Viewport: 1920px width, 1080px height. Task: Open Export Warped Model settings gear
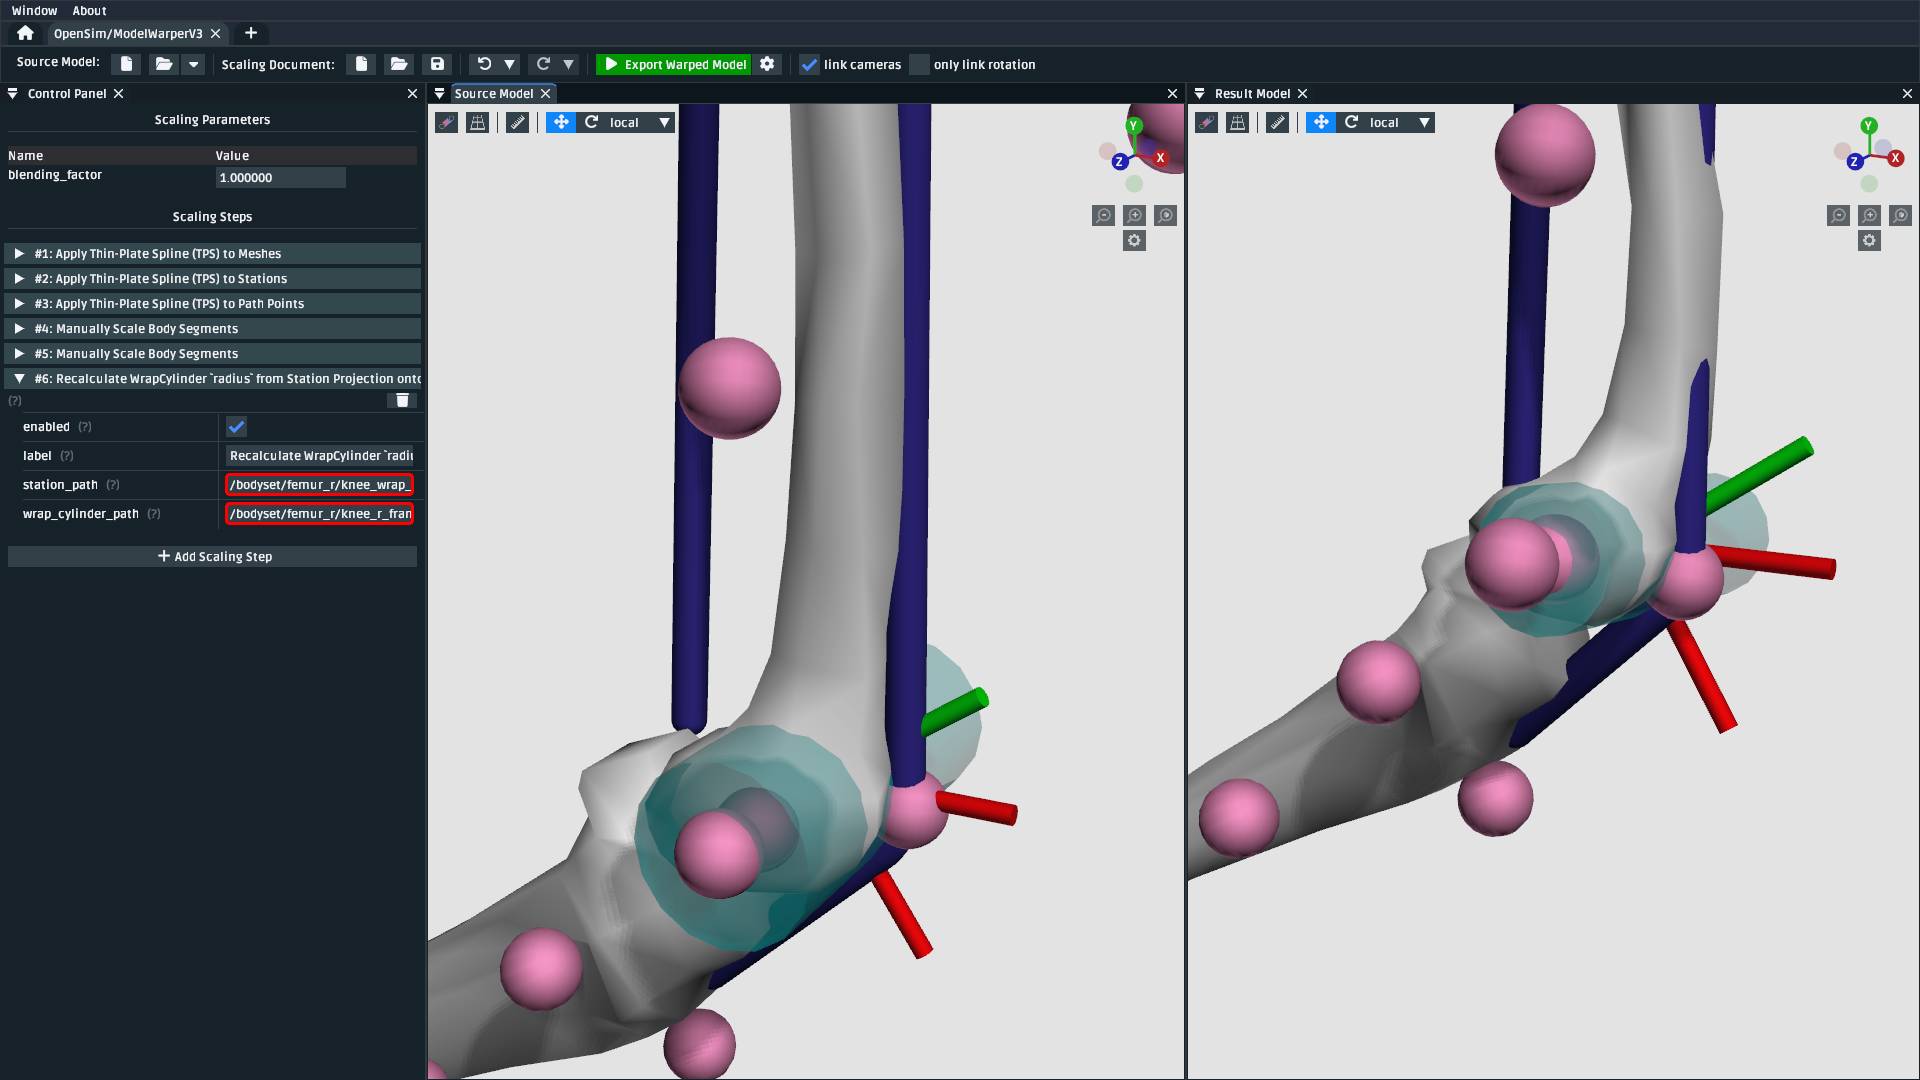767,64
